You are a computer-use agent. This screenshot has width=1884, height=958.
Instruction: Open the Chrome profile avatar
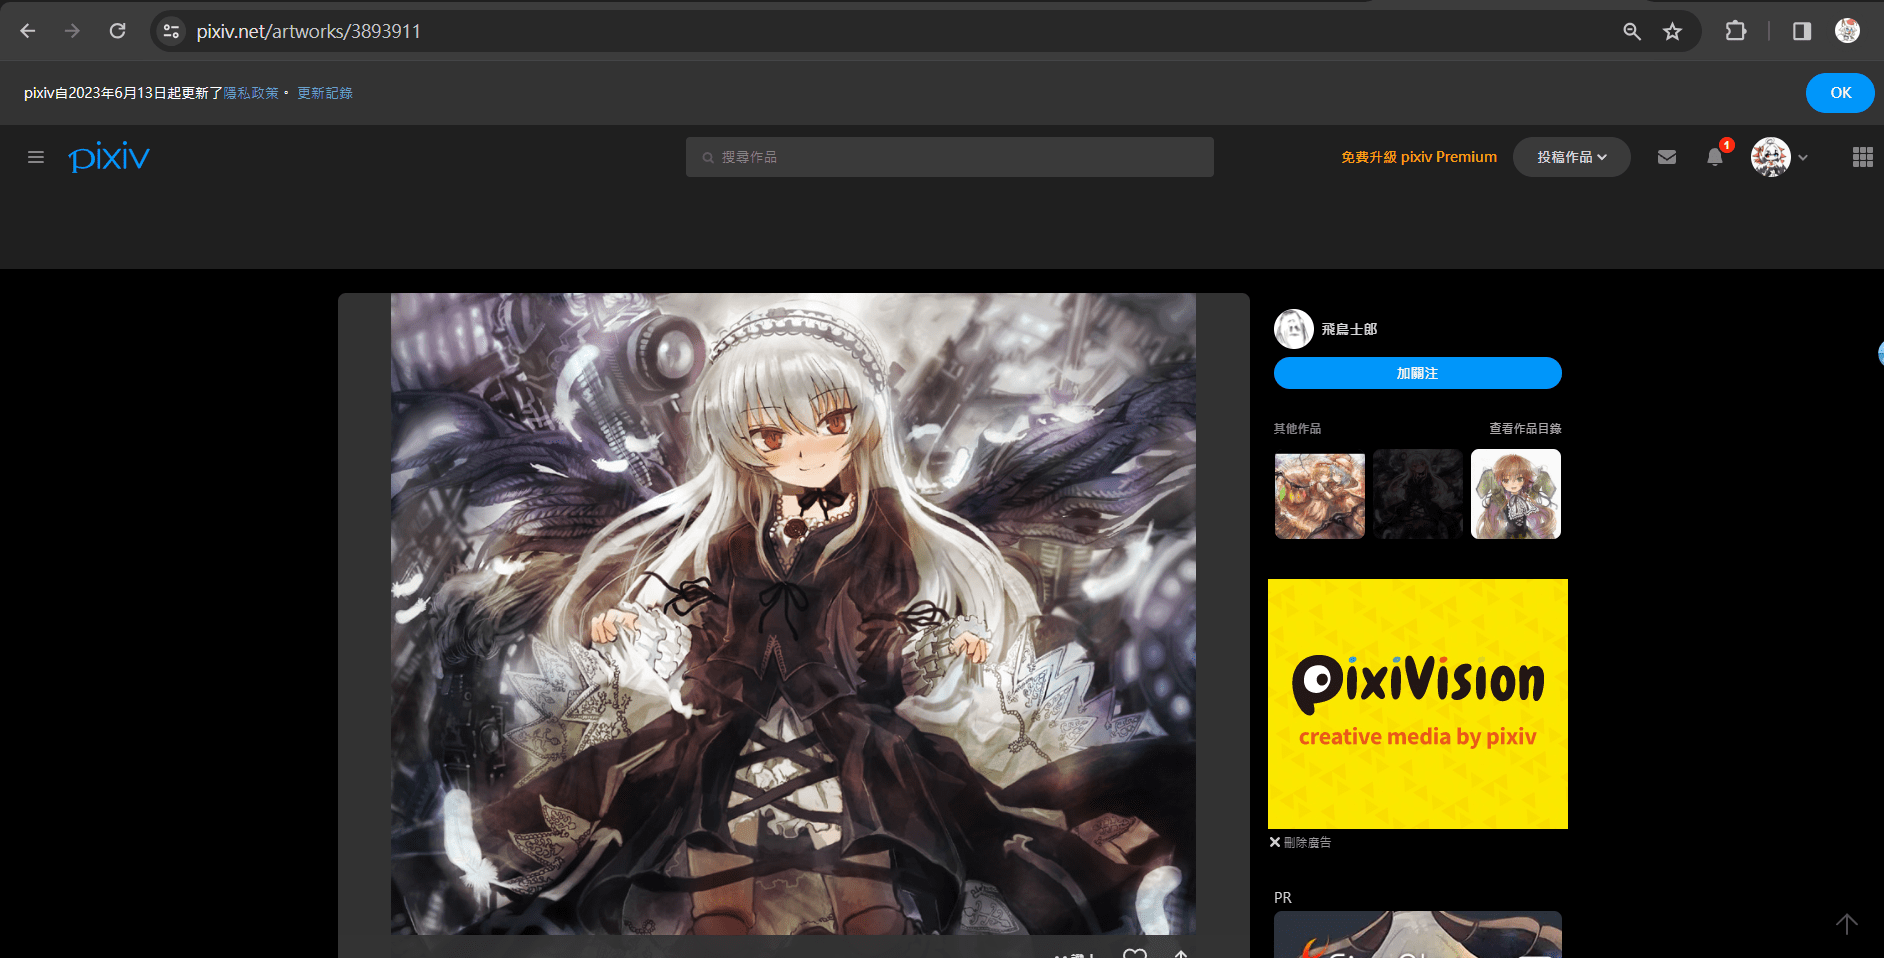(x=1847, y=31)
